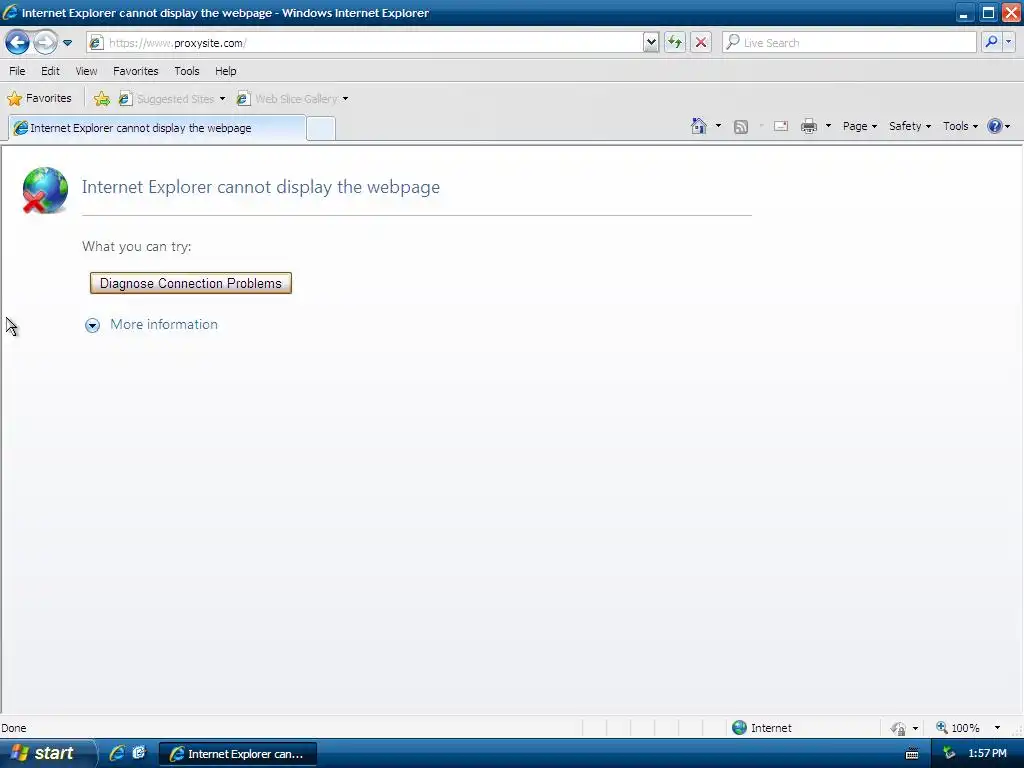Click the 100% zoom level button
Screen dimensions: 1024x768
point(958,728)
